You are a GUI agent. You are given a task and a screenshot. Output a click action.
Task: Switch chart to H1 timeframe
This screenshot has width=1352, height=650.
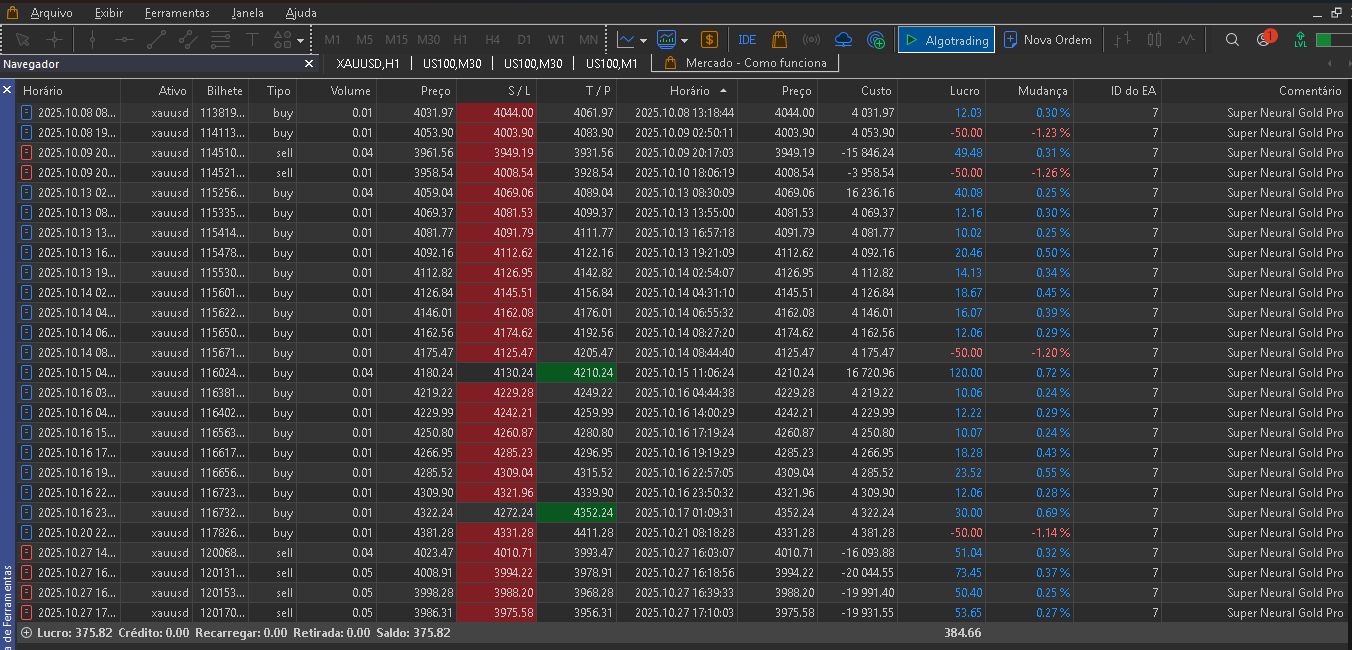[460, 40]
